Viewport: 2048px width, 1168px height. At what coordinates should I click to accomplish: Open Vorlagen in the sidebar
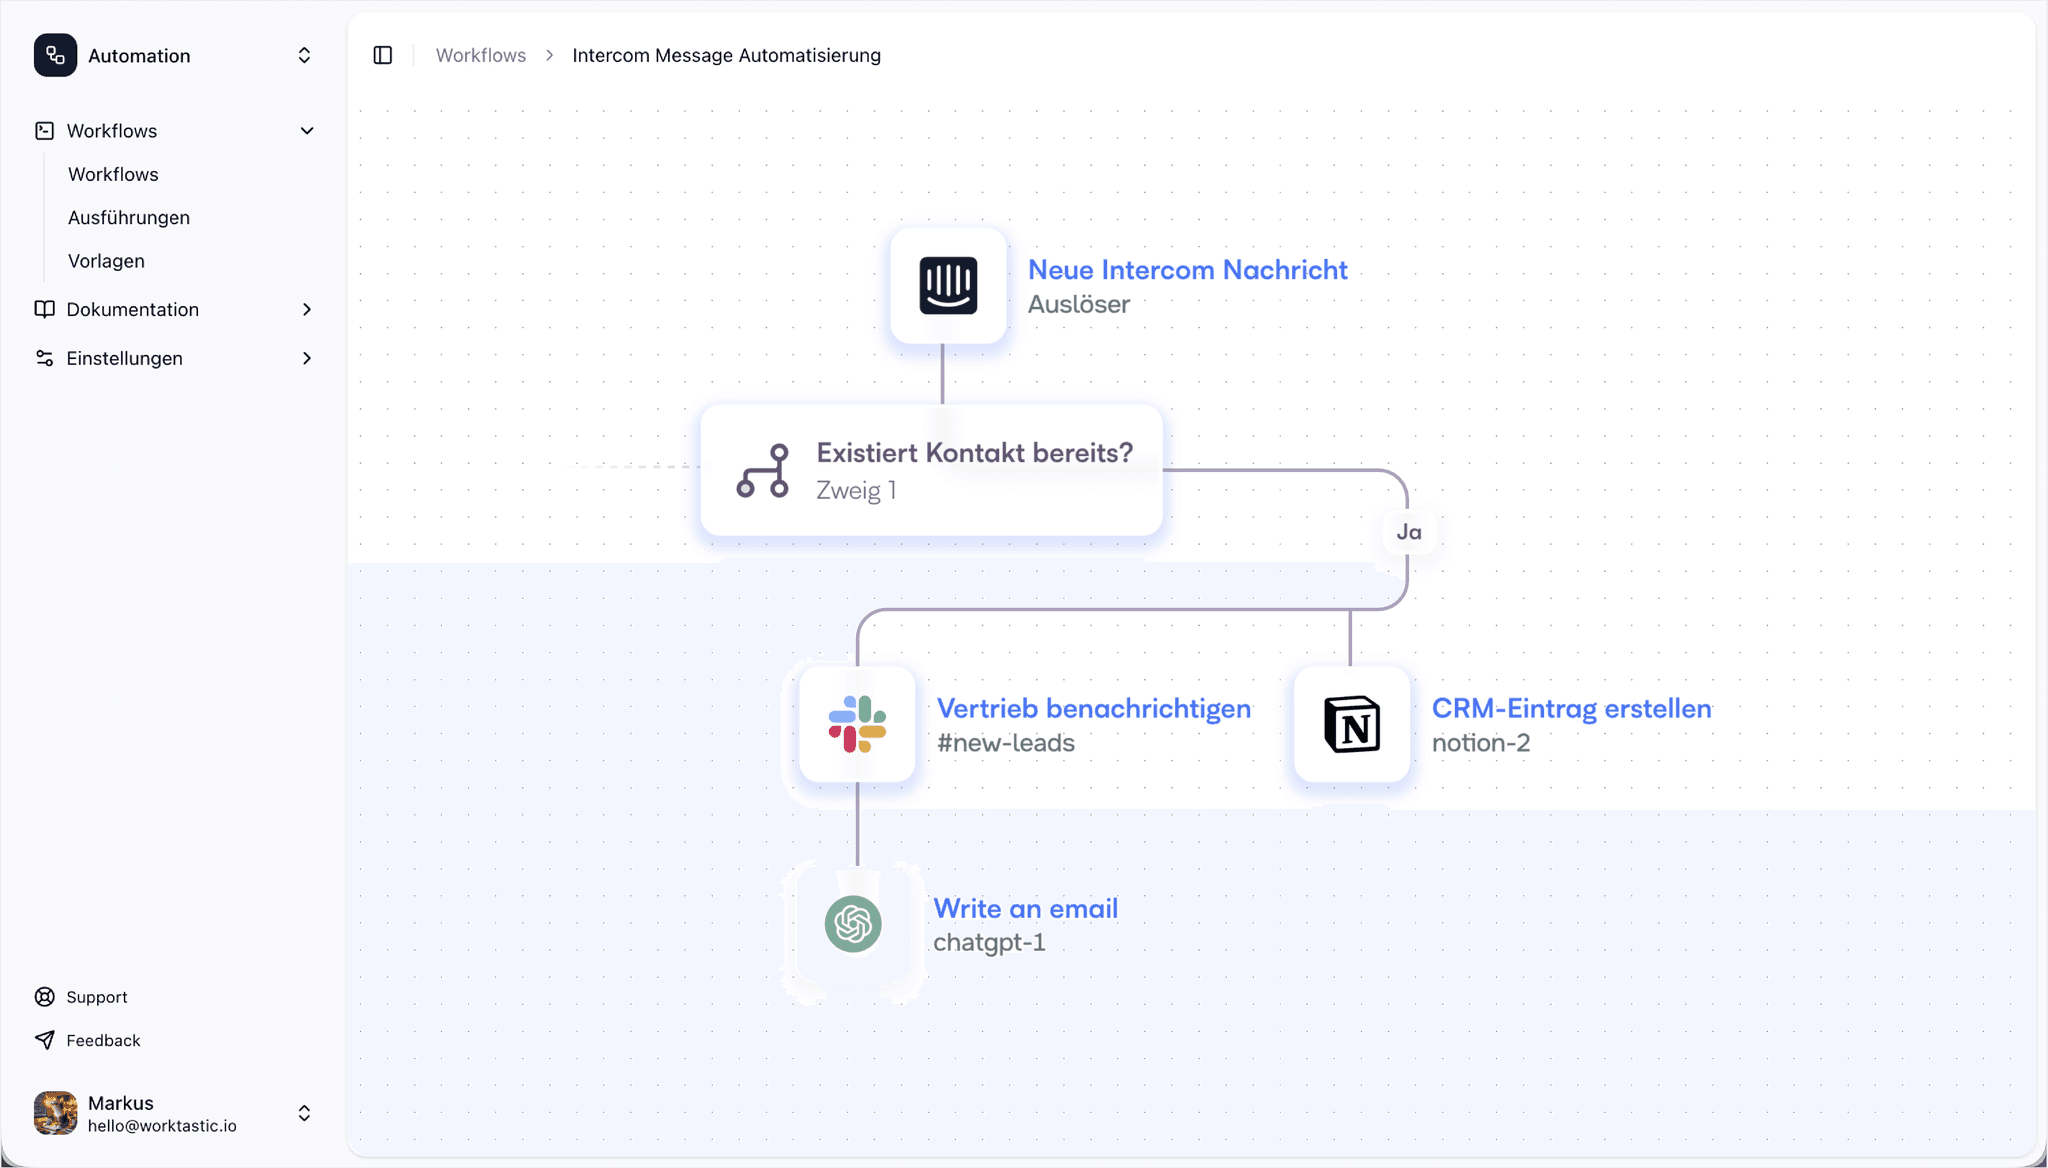tap(106, 261)
